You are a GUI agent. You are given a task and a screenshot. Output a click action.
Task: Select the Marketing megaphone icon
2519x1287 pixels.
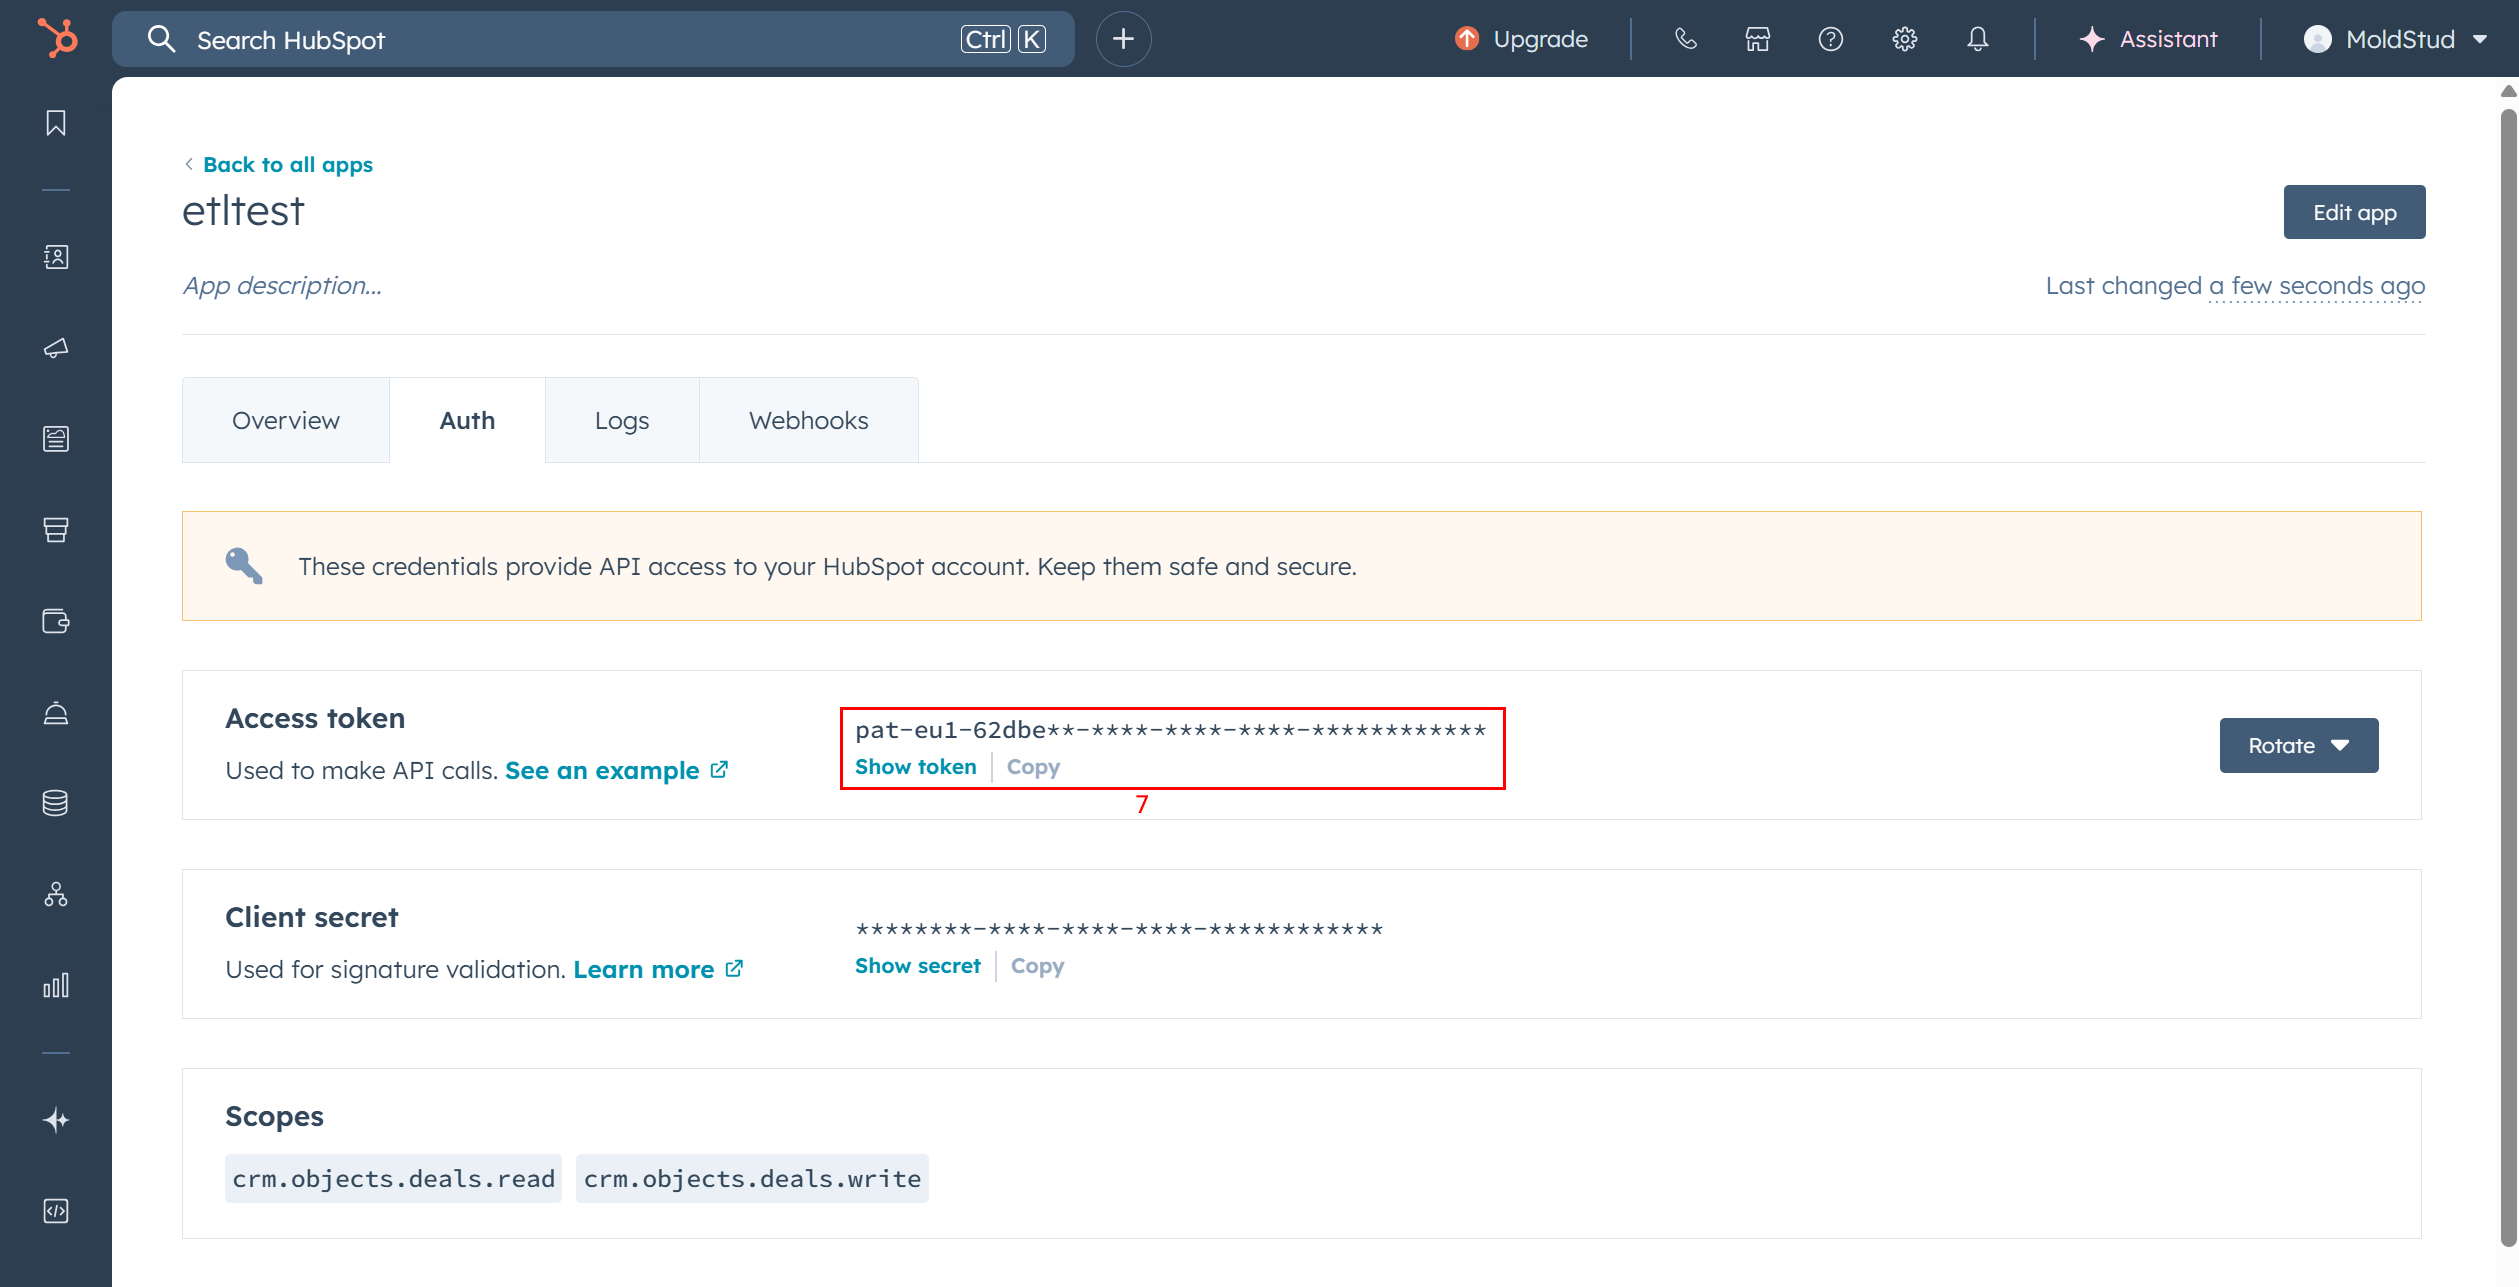click(x=56, y=348)
